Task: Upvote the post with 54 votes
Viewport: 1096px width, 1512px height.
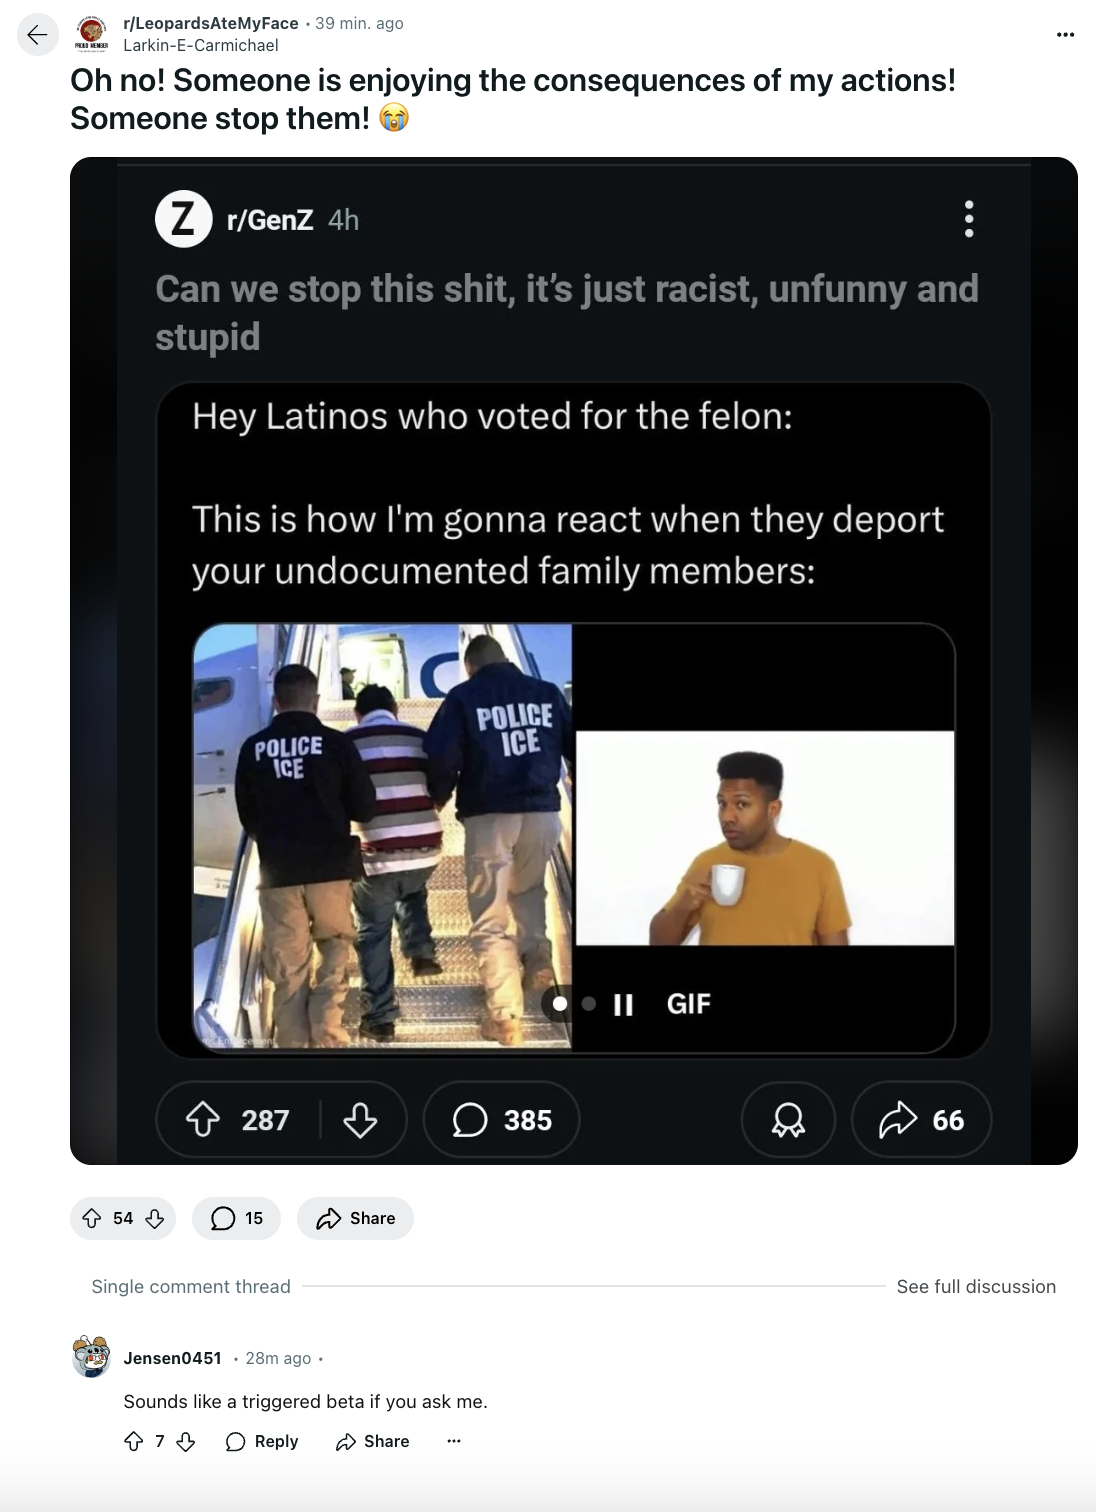Action: point(92,1218)
